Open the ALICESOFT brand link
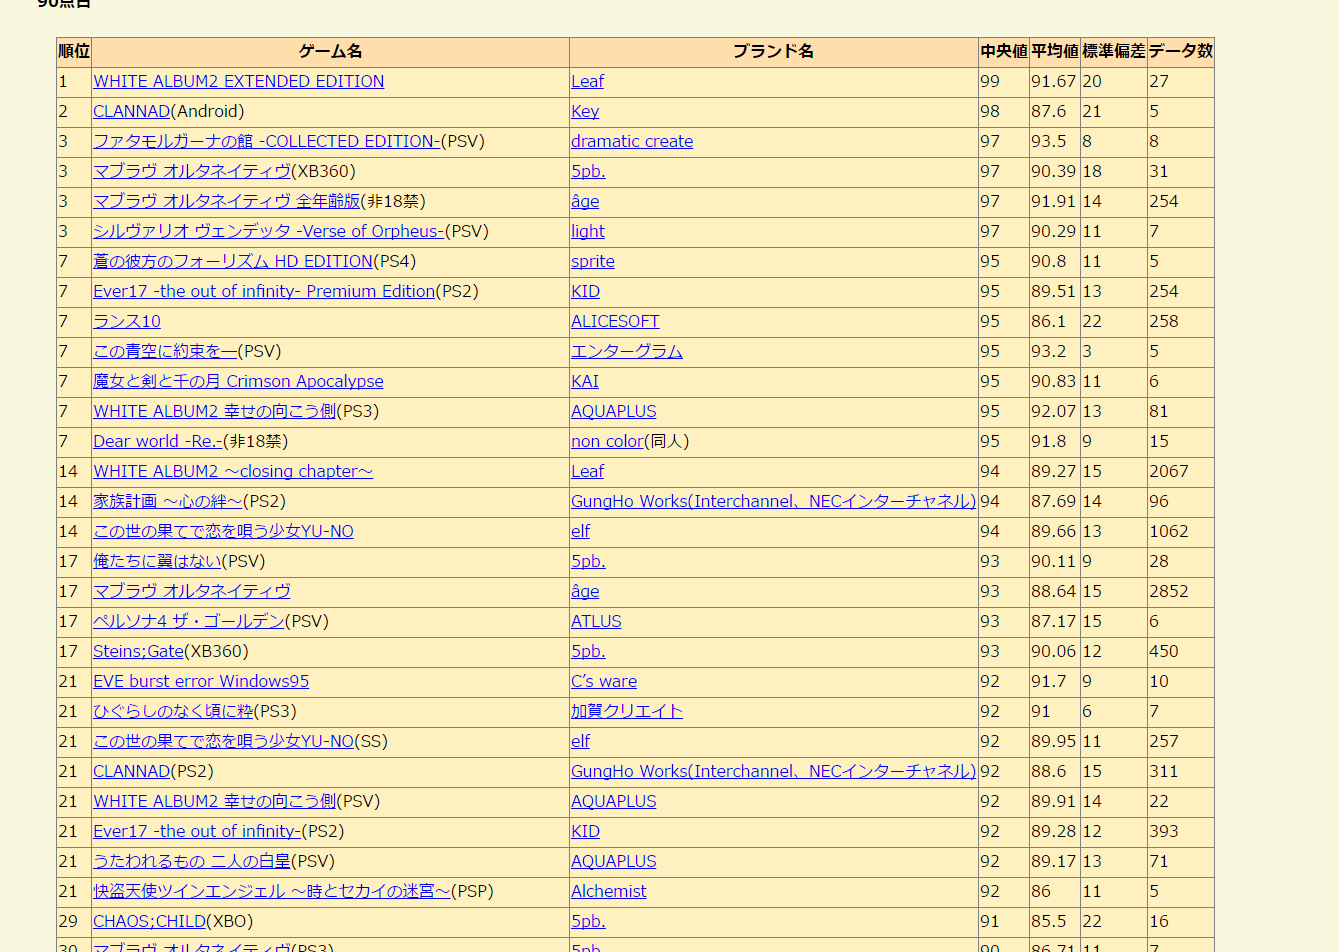This screenshot has width=1339, height=952. pyautogui.click(x=614, y=322)
